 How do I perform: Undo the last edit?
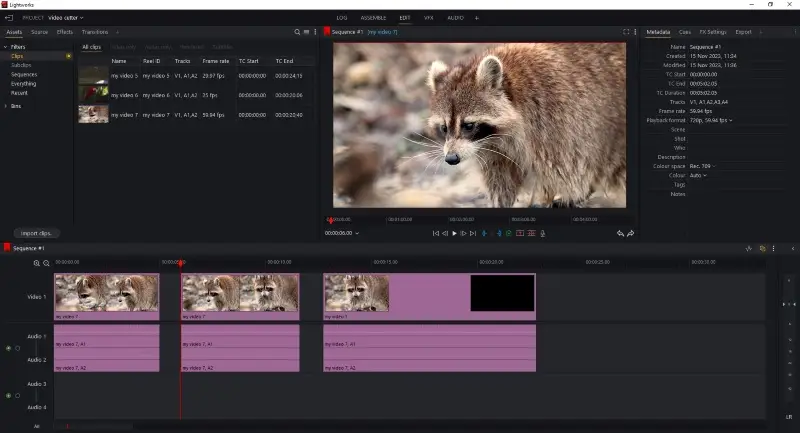tap(620, 233)
